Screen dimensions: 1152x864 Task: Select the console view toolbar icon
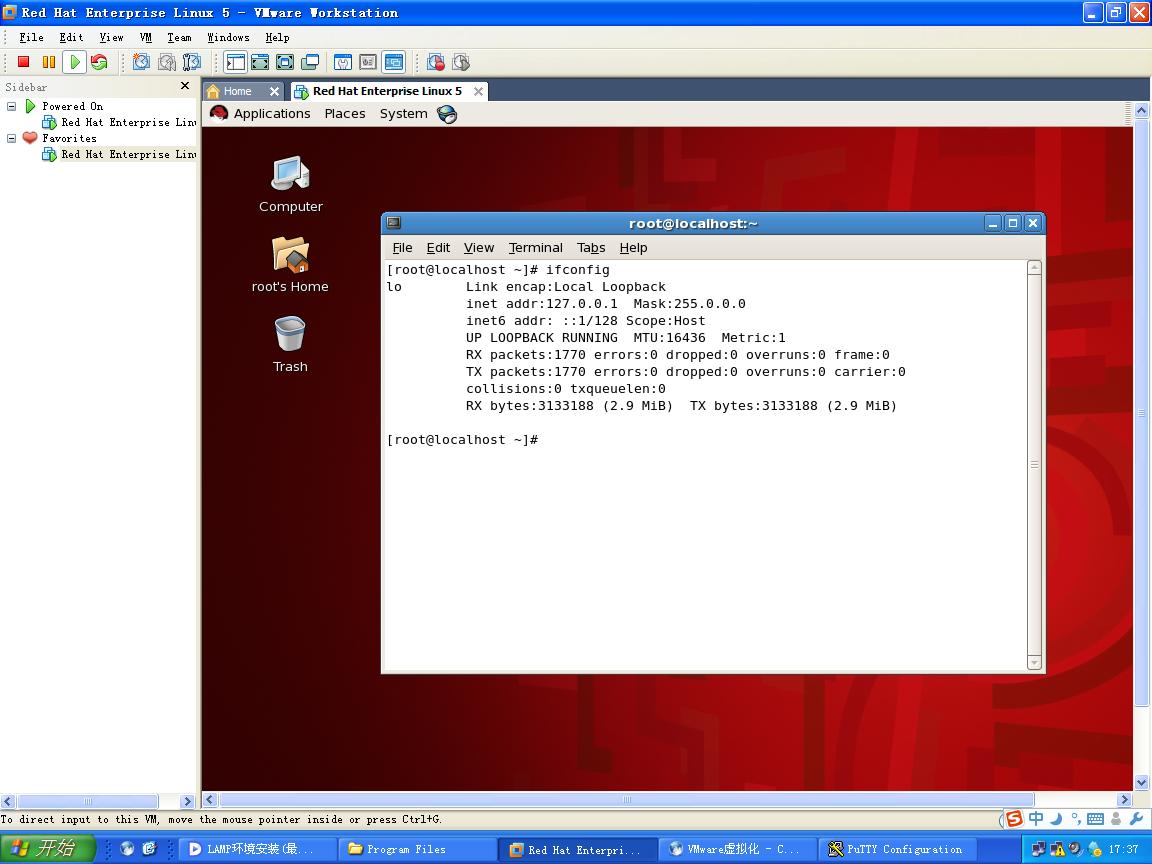(394, 62)
